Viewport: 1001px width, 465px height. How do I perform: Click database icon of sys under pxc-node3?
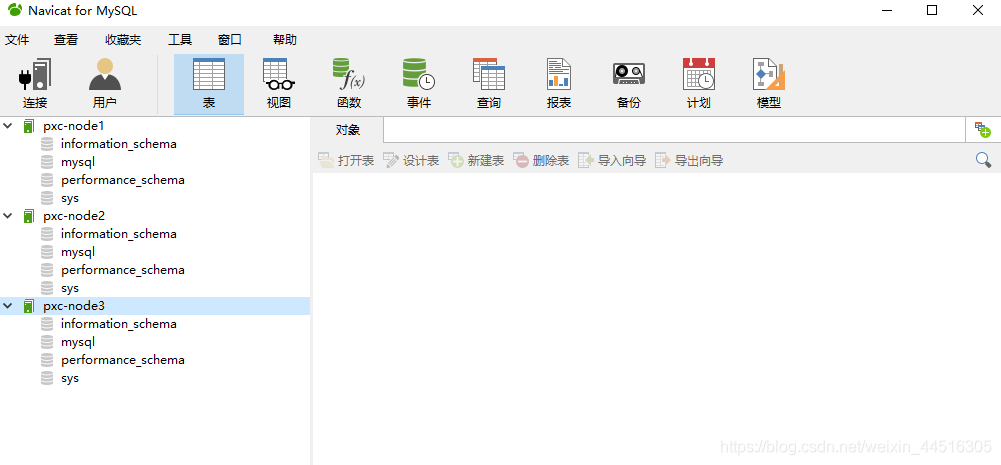coord(47,378)
